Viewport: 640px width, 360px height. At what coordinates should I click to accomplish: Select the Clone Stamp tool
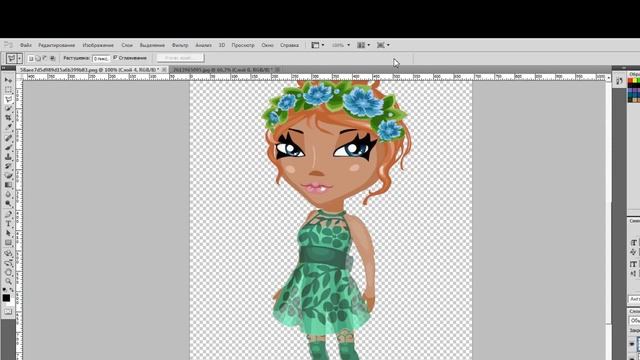coord(8,157)
